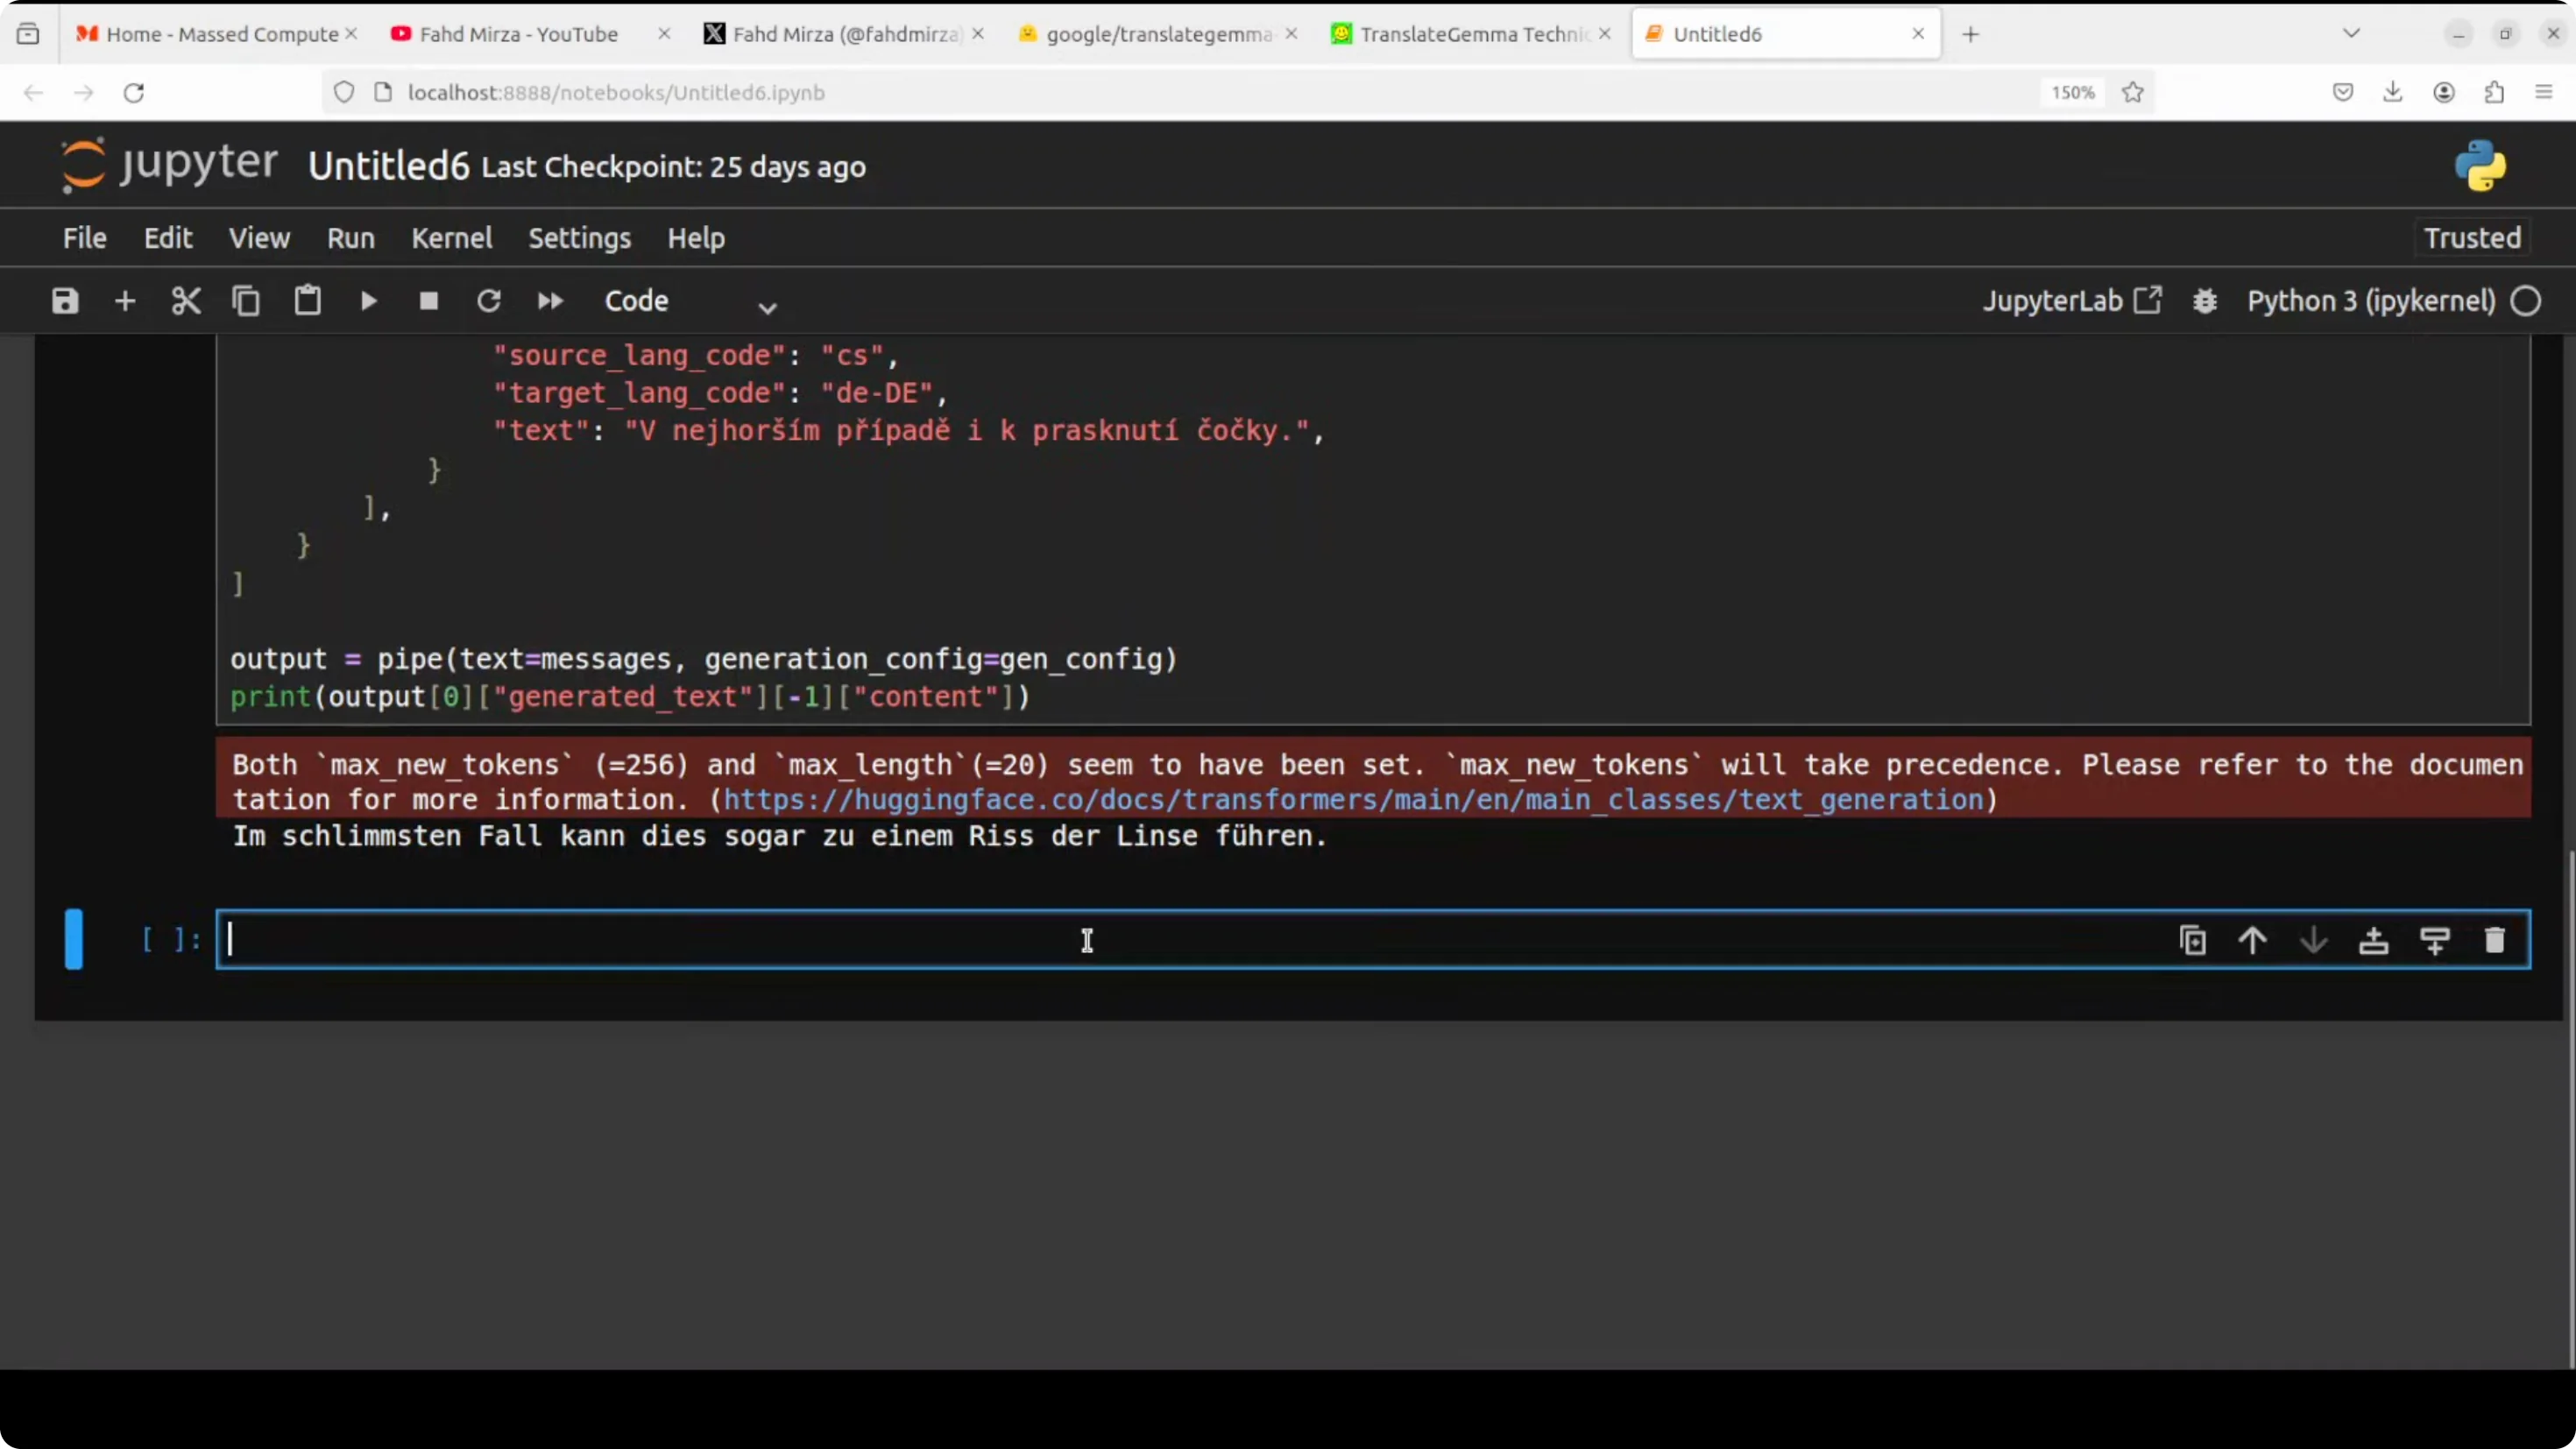Save the notebook with the floppy disk icon
Viewport: 2576px width, 1449px height.
click(x=65, y=301)
